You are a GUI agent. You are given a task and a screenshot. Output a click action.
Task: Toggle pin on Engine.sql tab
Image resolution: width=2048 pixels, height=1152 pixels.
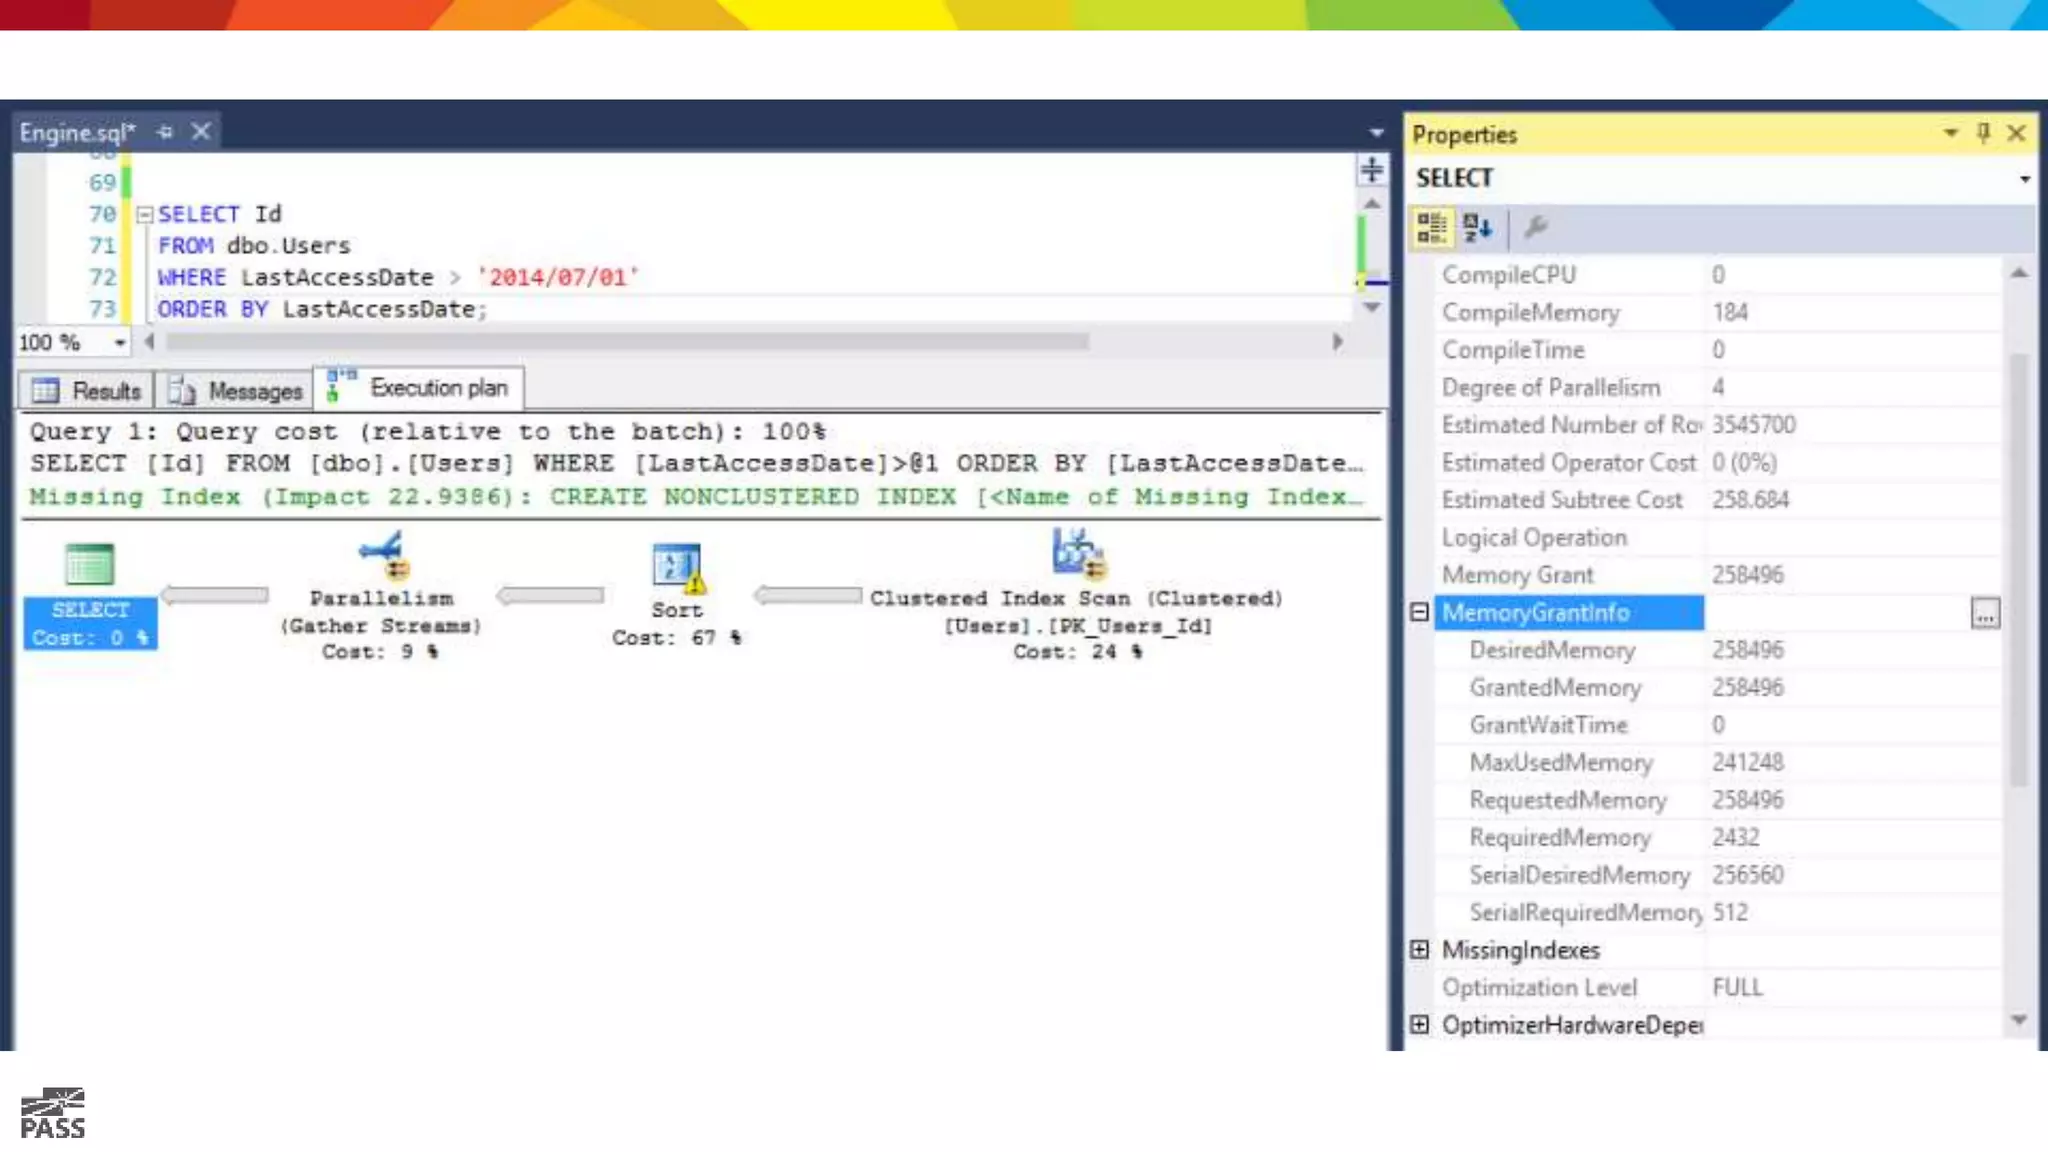point(165,132)
